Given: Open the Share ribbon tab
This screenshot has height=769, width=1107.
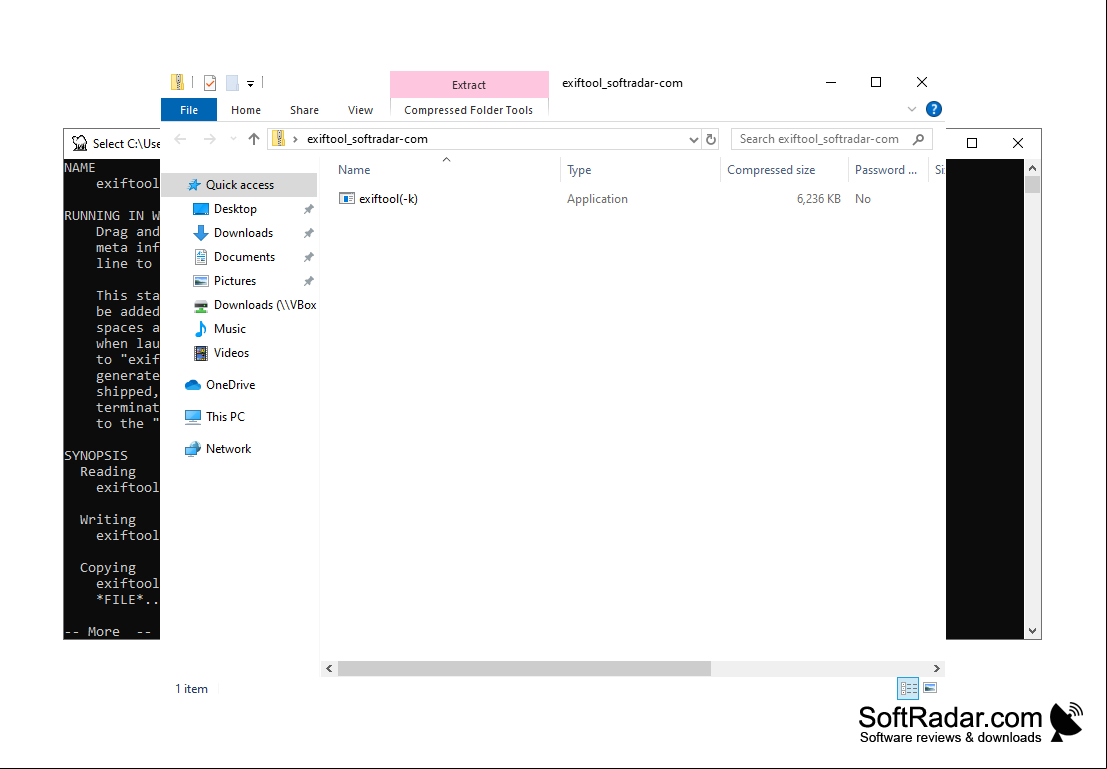Looking at the screenshot, I should 304,110.
